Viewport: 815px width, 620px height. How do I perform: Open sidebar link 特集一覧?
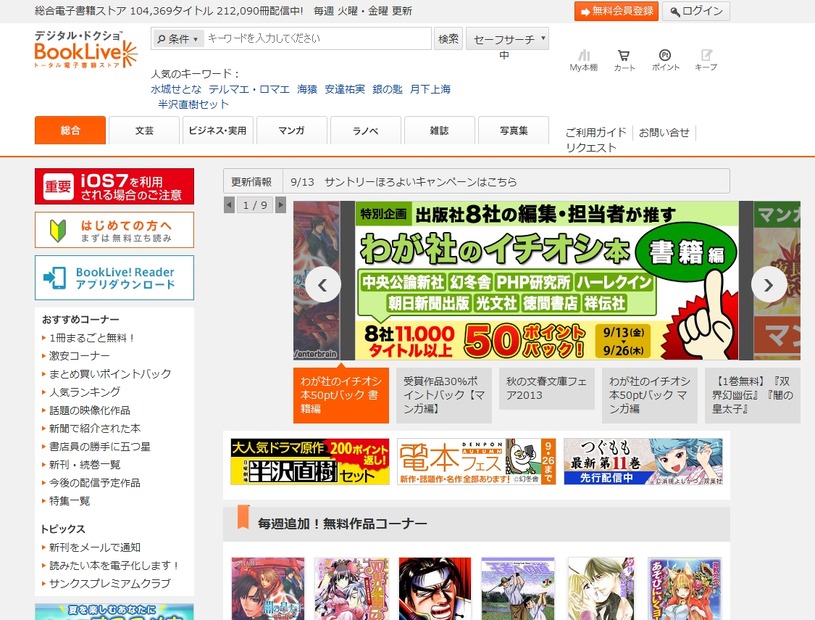pyautogui.click(x=69, y=501)
